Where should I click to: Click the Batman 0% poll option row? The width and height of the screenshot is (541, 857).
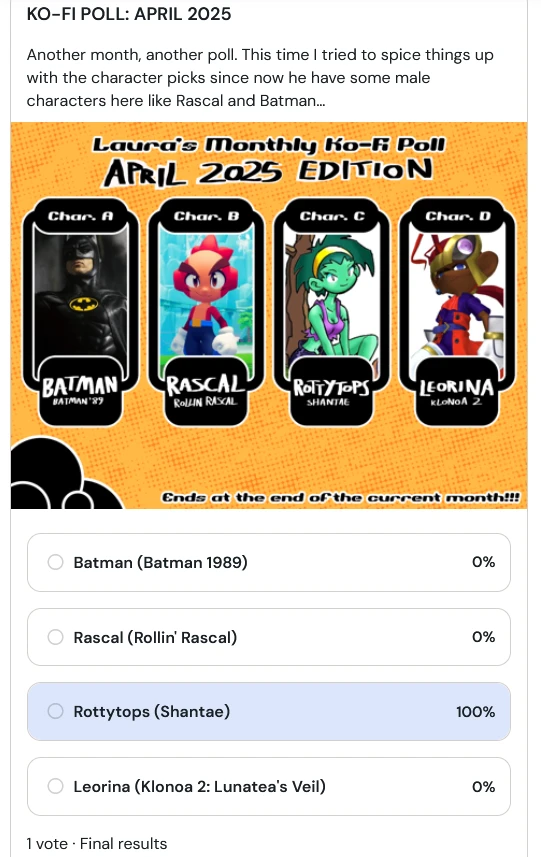(269, 562)
